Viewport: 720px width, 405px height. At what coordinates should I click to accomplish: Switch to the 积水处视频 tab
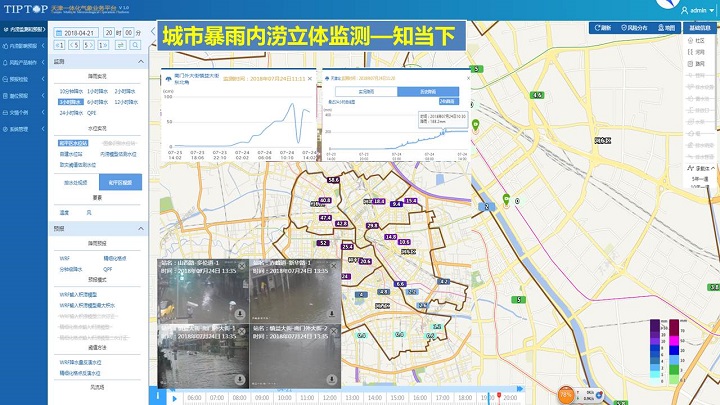pos(74,183)
